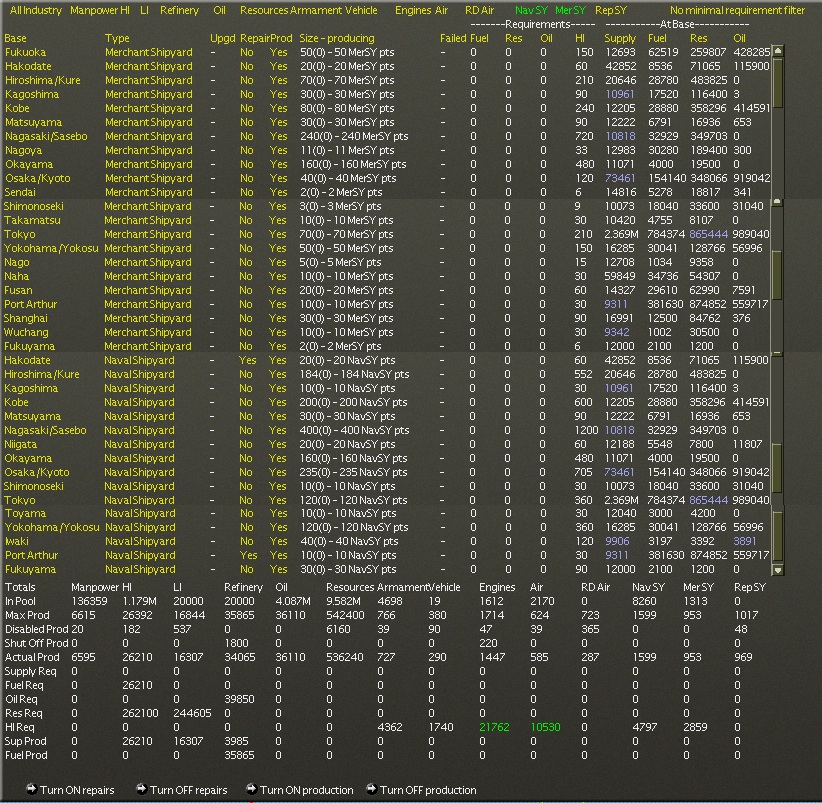The width and height of the screenshot is (822, 803).
Task: Open Iwaki base entry
Action: click(x=17, y=541)
